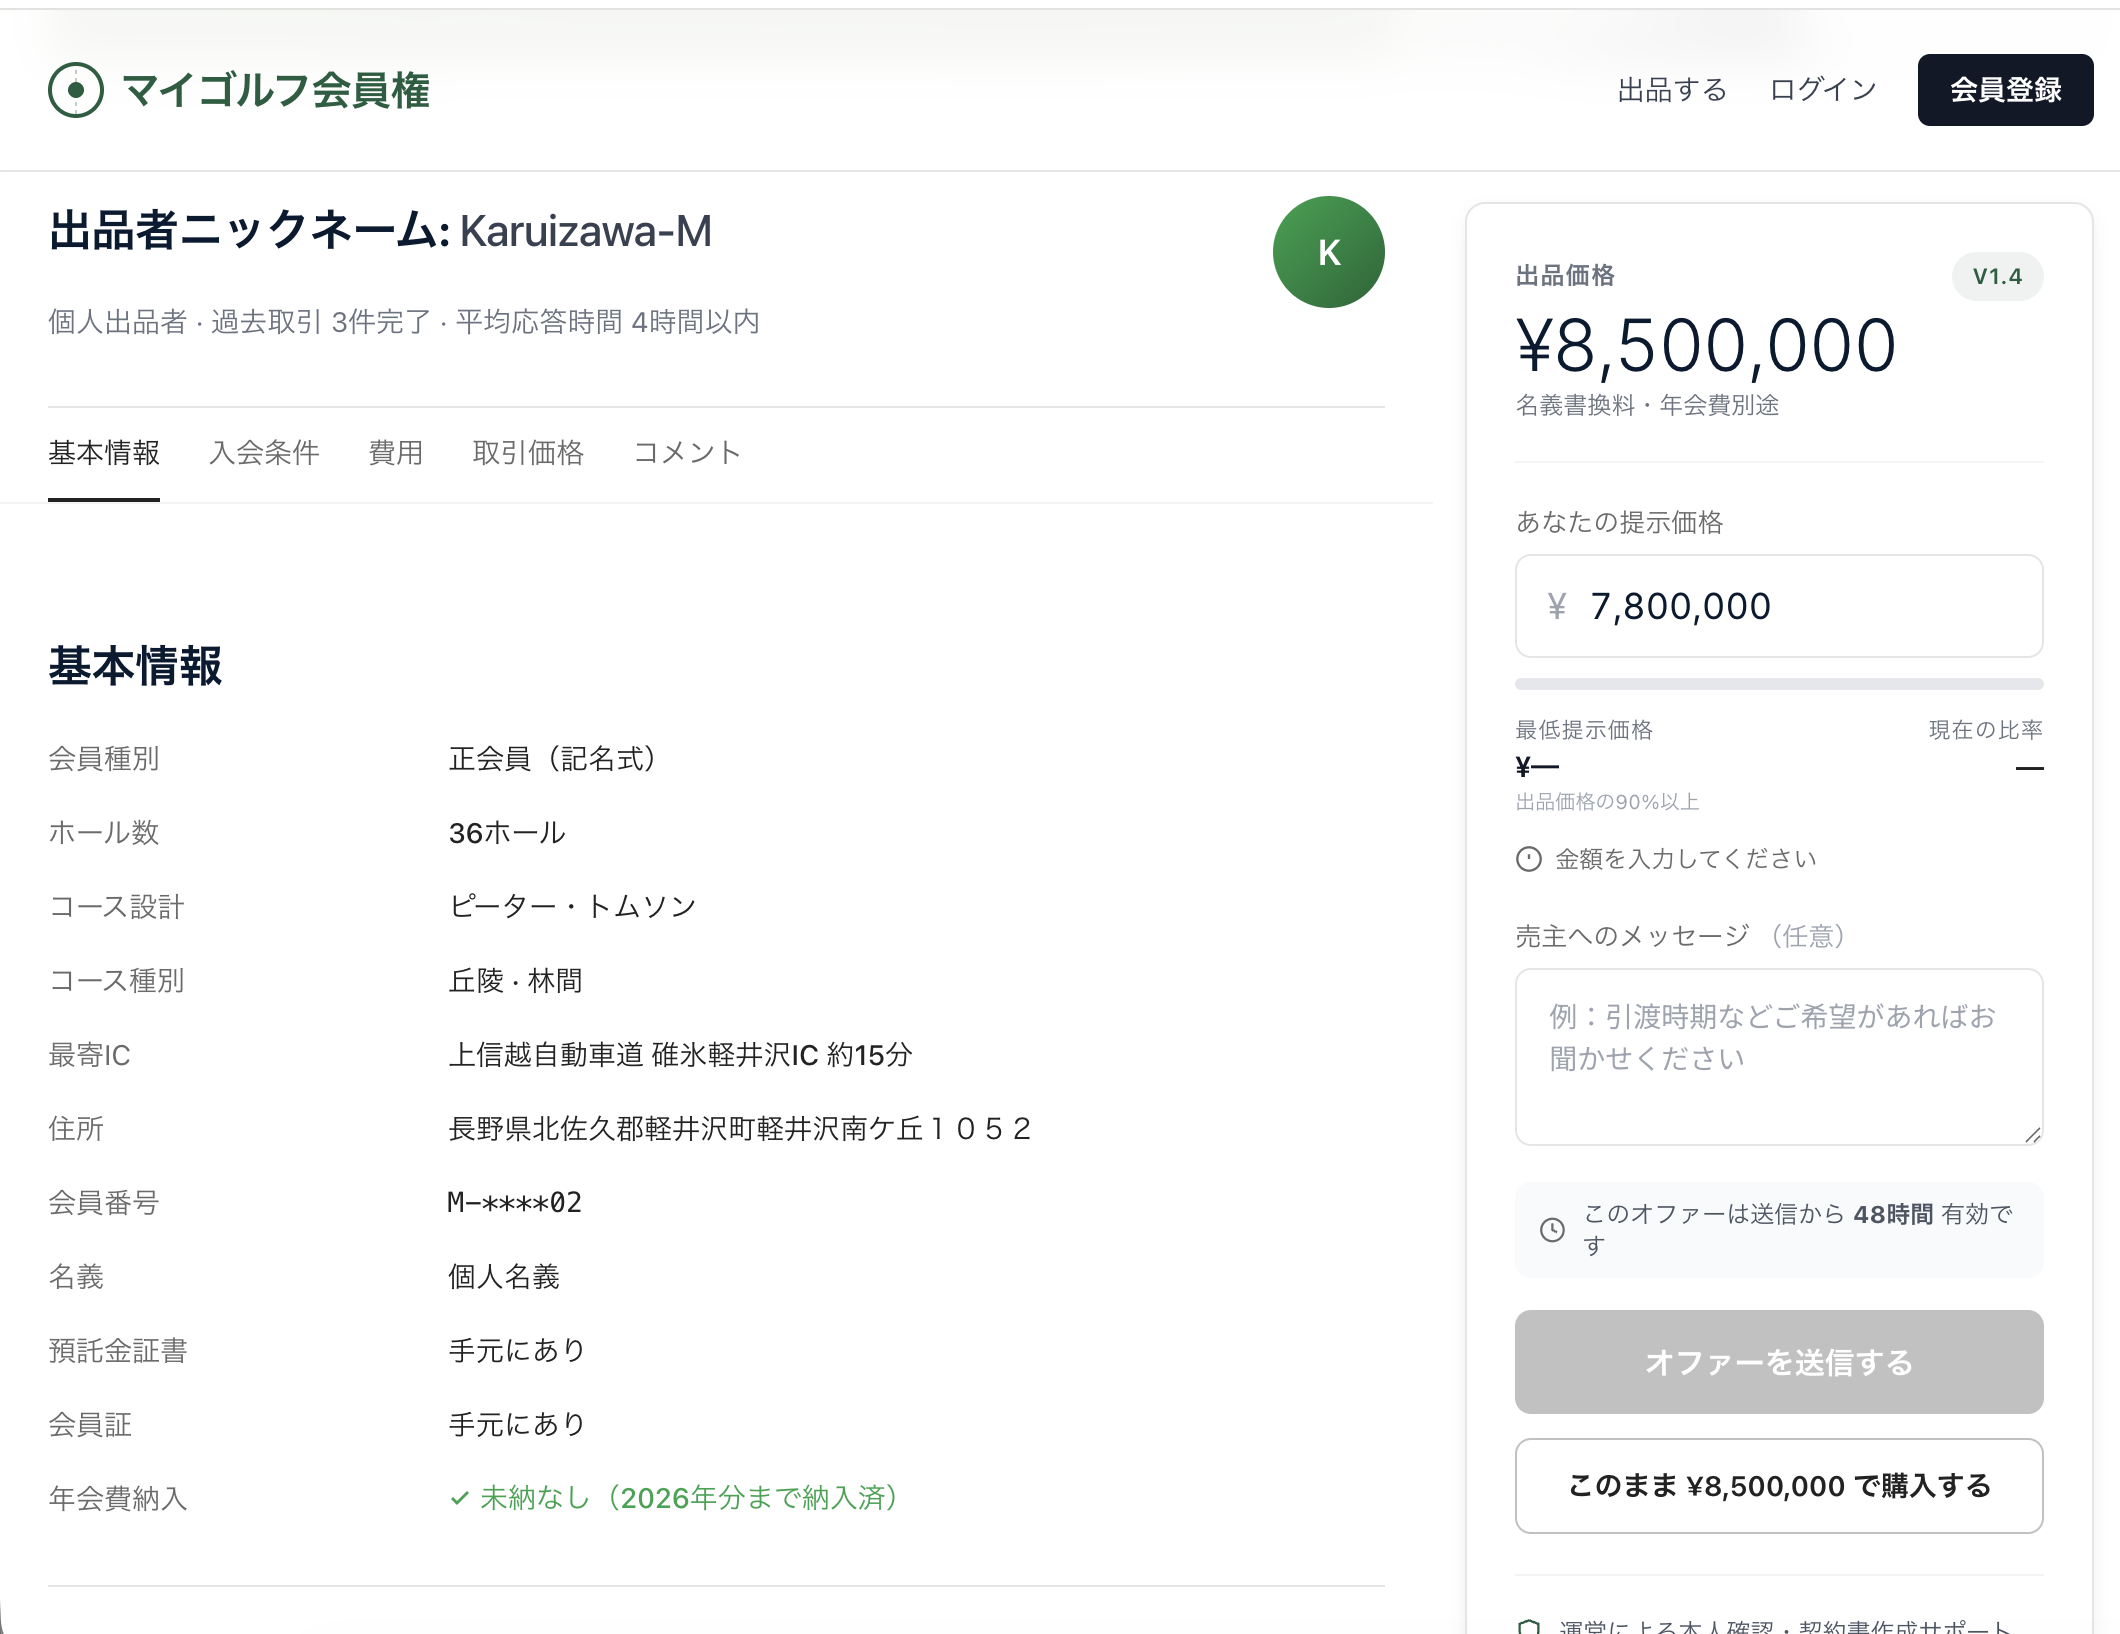This screenshot has width=2120, height=1634.
Task: Click the マイゴルフ会員権 logo icon
Action: pyautogui.click(x=75, y=91)
